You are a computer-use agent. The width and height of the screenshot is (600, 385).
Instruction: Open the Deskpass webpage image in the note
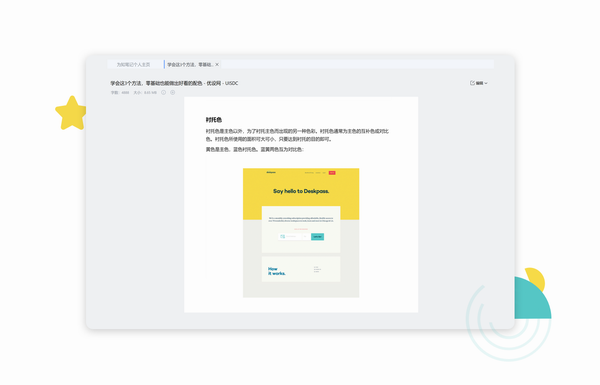(301, 233)
